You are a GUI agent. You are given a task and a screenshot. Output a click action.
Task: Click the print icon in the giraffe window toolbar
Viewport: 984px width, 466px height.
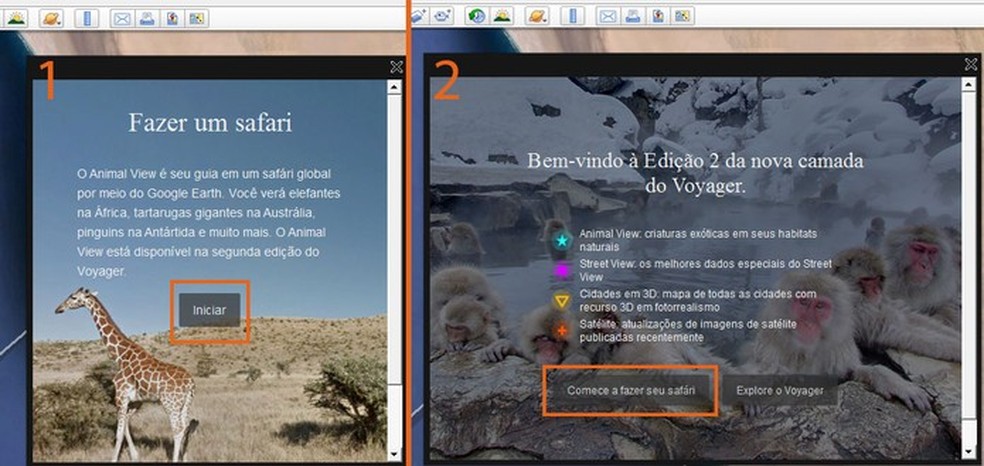tap(147, 18)
